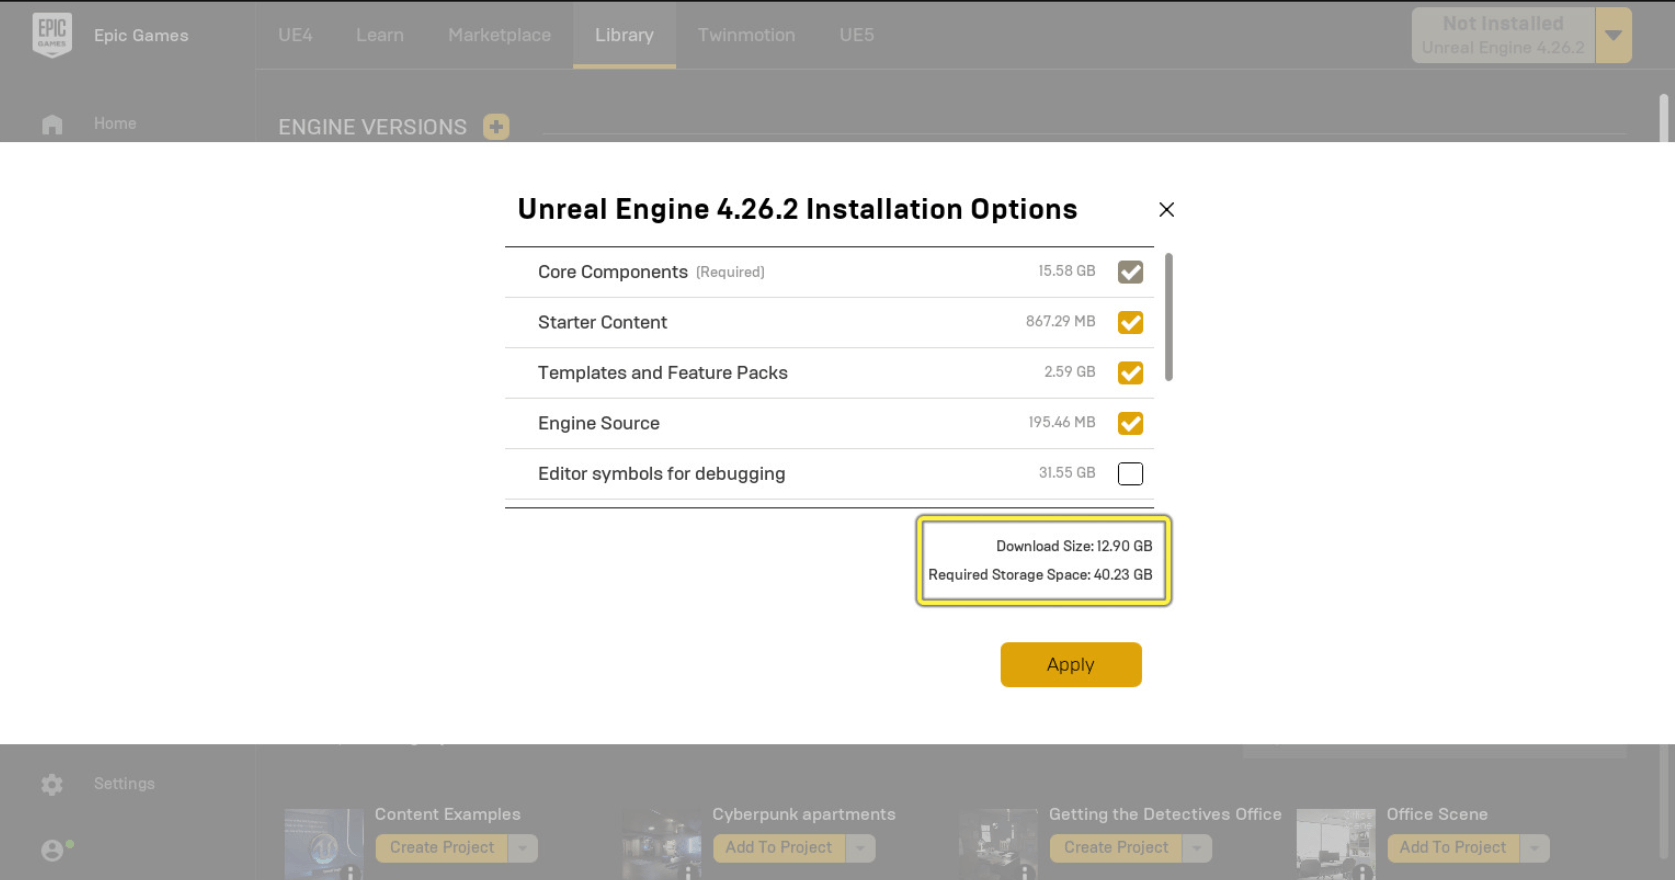Select the Library tab
The height and width of the screenshot is (880, 1675).
click(624, 35)
